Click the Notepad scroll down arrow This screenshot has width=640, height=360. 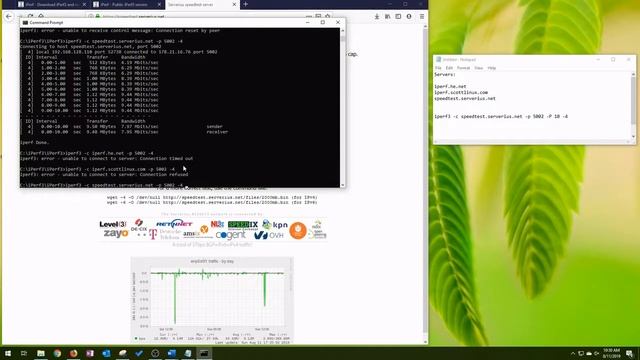633,136
